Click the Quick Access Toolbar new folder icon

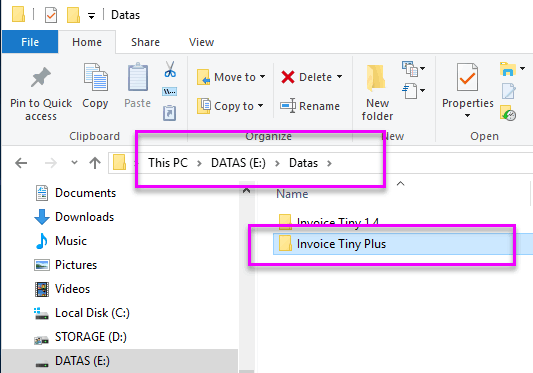(x=73, y=15)
